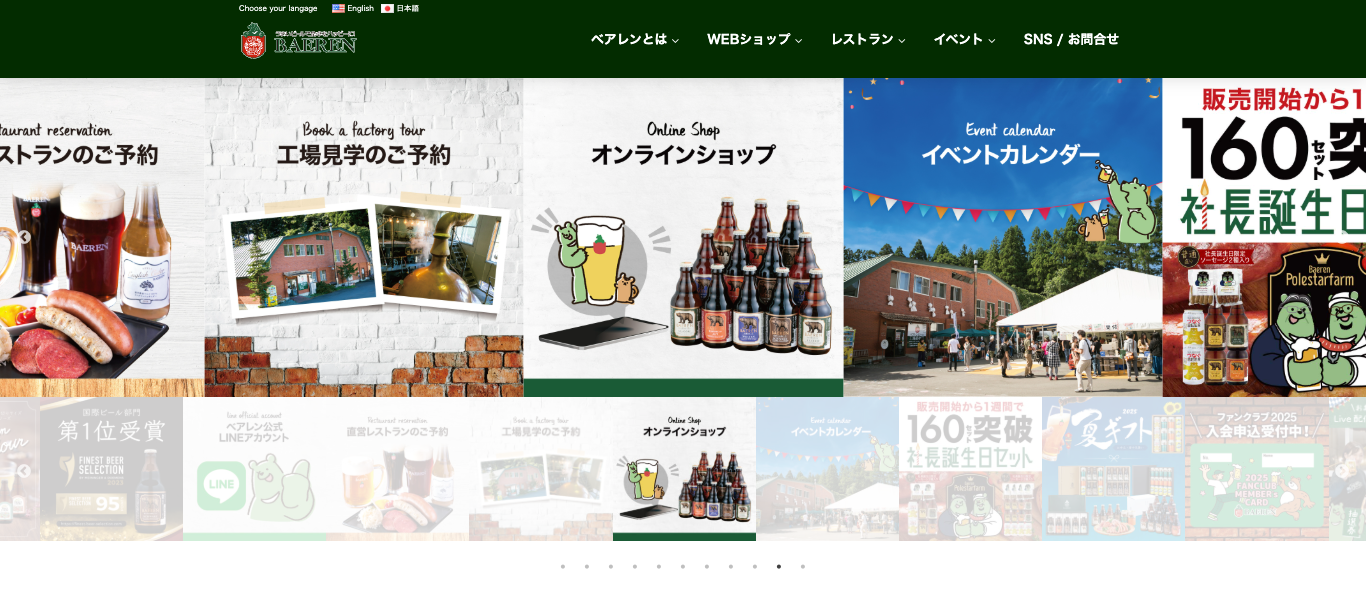Open the イベント dropdown menu

coord(964,40)
